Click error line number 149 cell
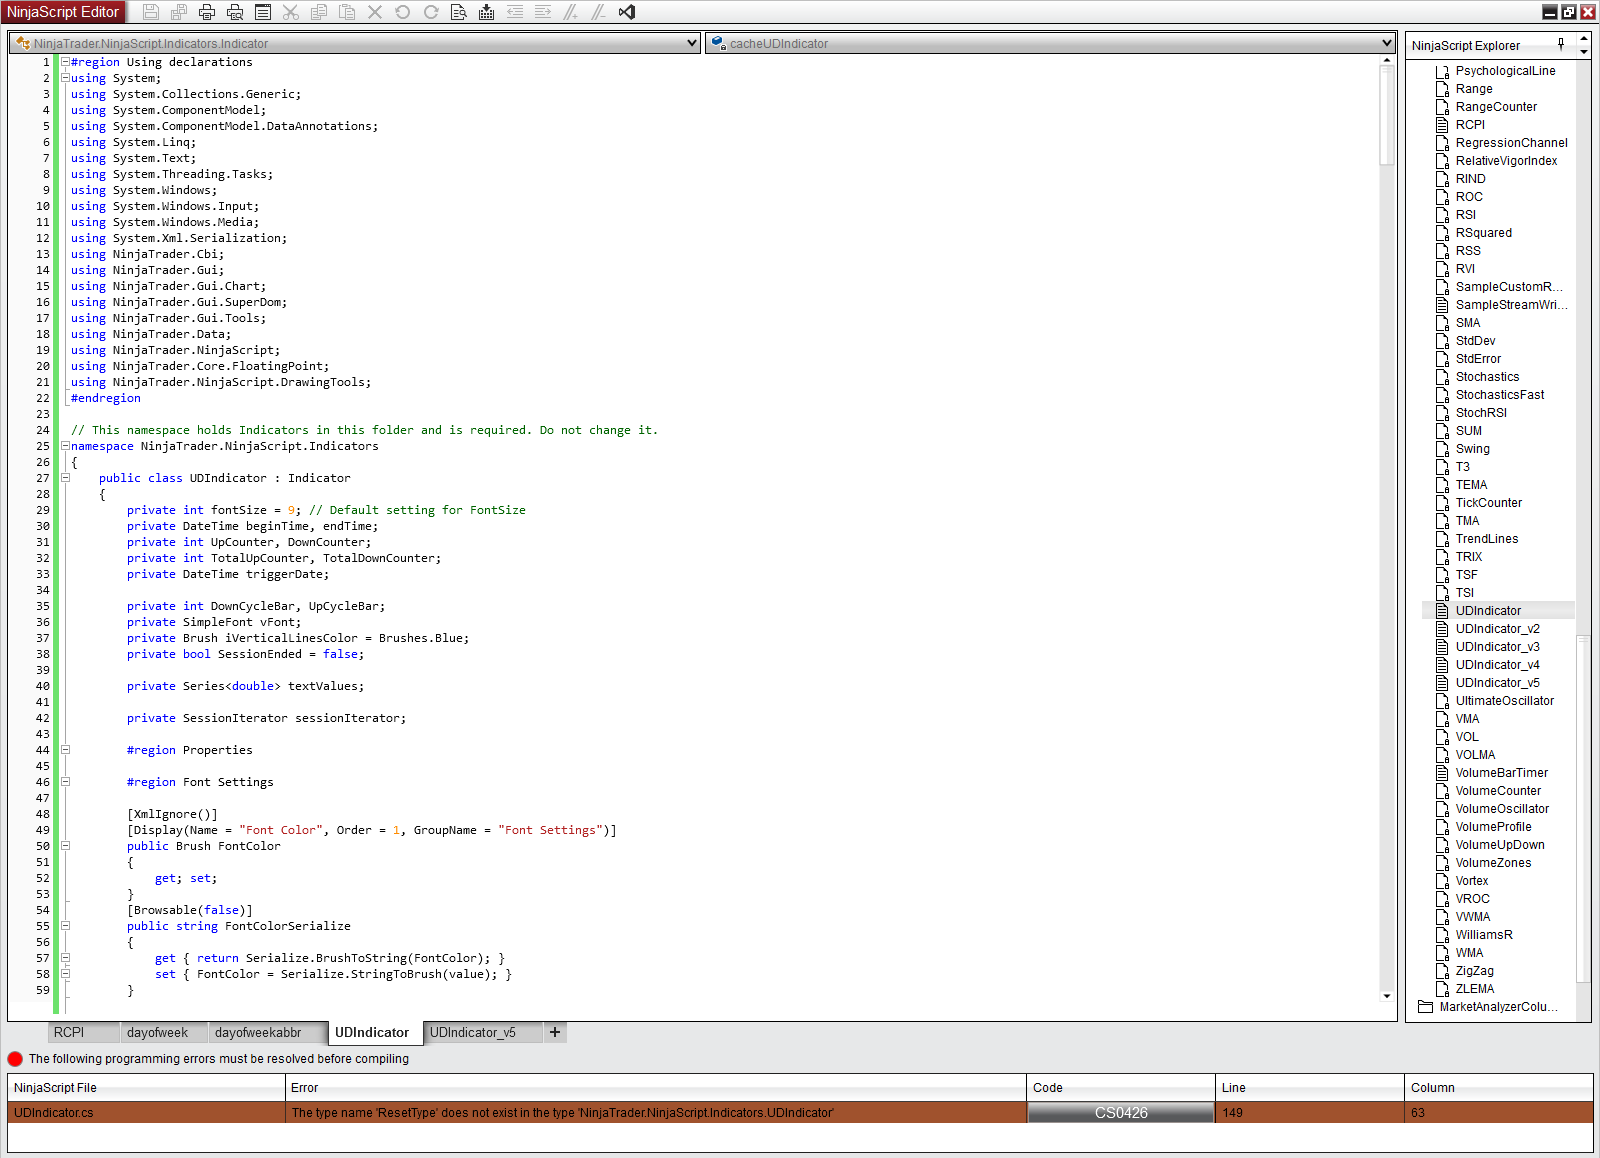Image resolution: width=1600 pixels, height=1158 pixels. tap(1310, 1113)
